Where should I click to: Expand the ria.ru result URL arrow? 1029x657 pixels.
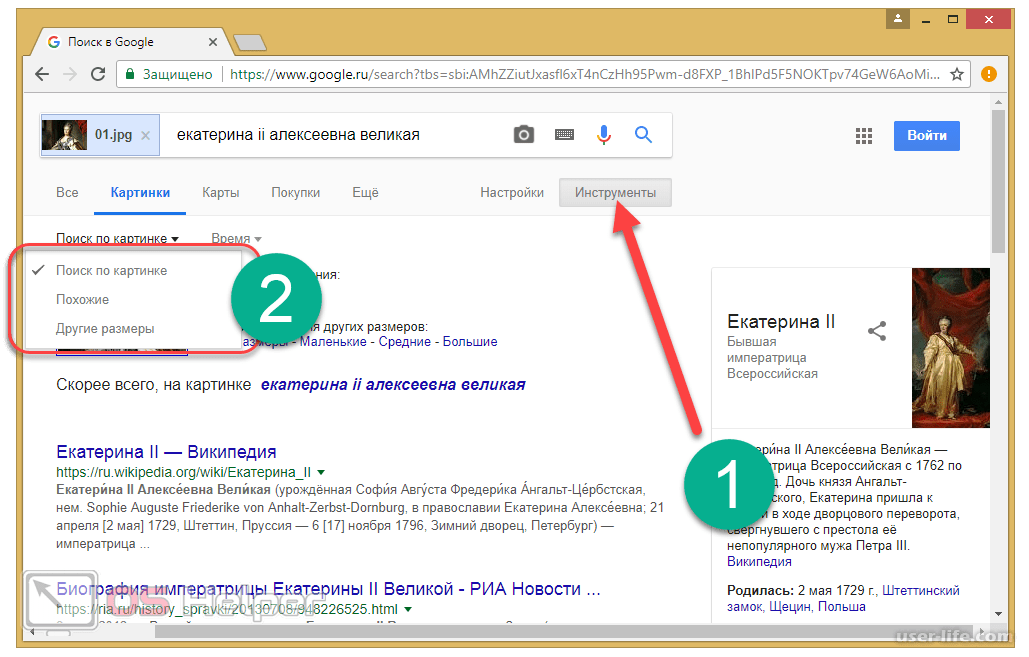408,609
